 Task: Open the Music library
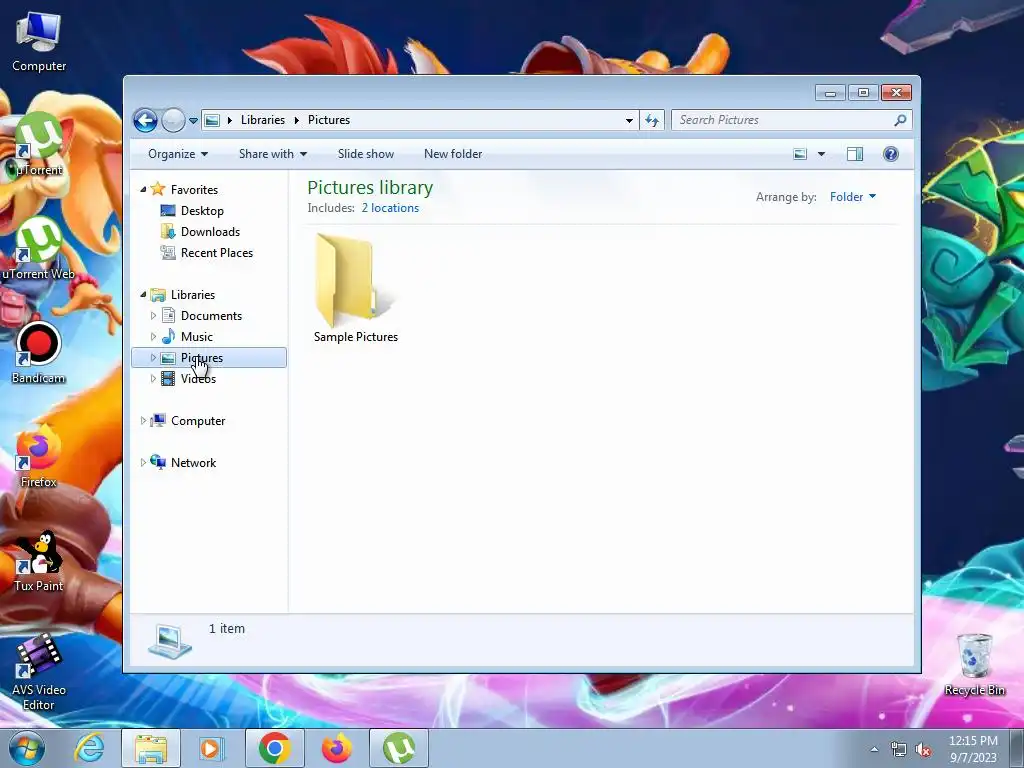pyautogui.click(x=197, y=337)
